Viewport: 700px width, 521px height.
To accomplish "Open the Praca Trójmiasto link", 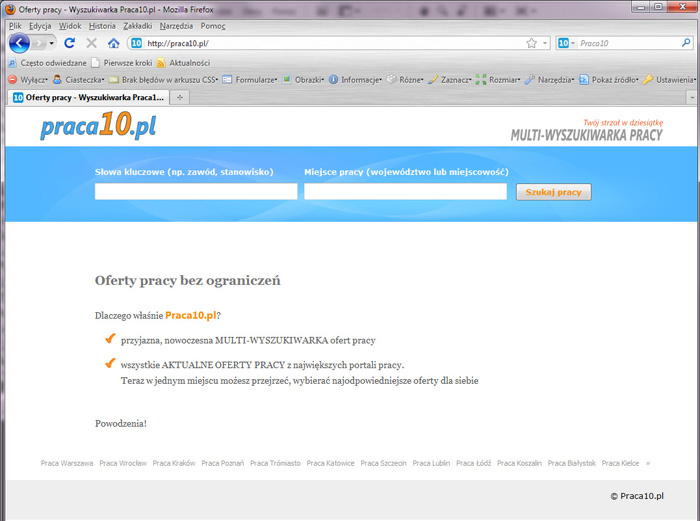I will [x=275, y=463].
